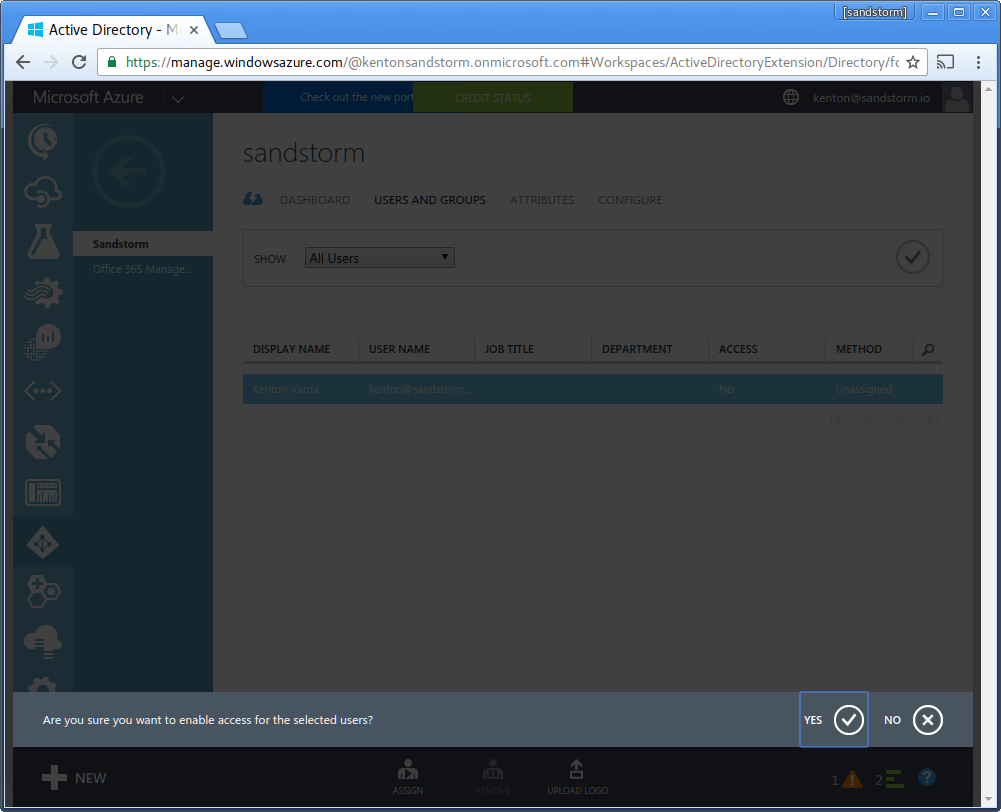
Task: Open the chart bubble sidebar icon
Action: click(43, 342)
